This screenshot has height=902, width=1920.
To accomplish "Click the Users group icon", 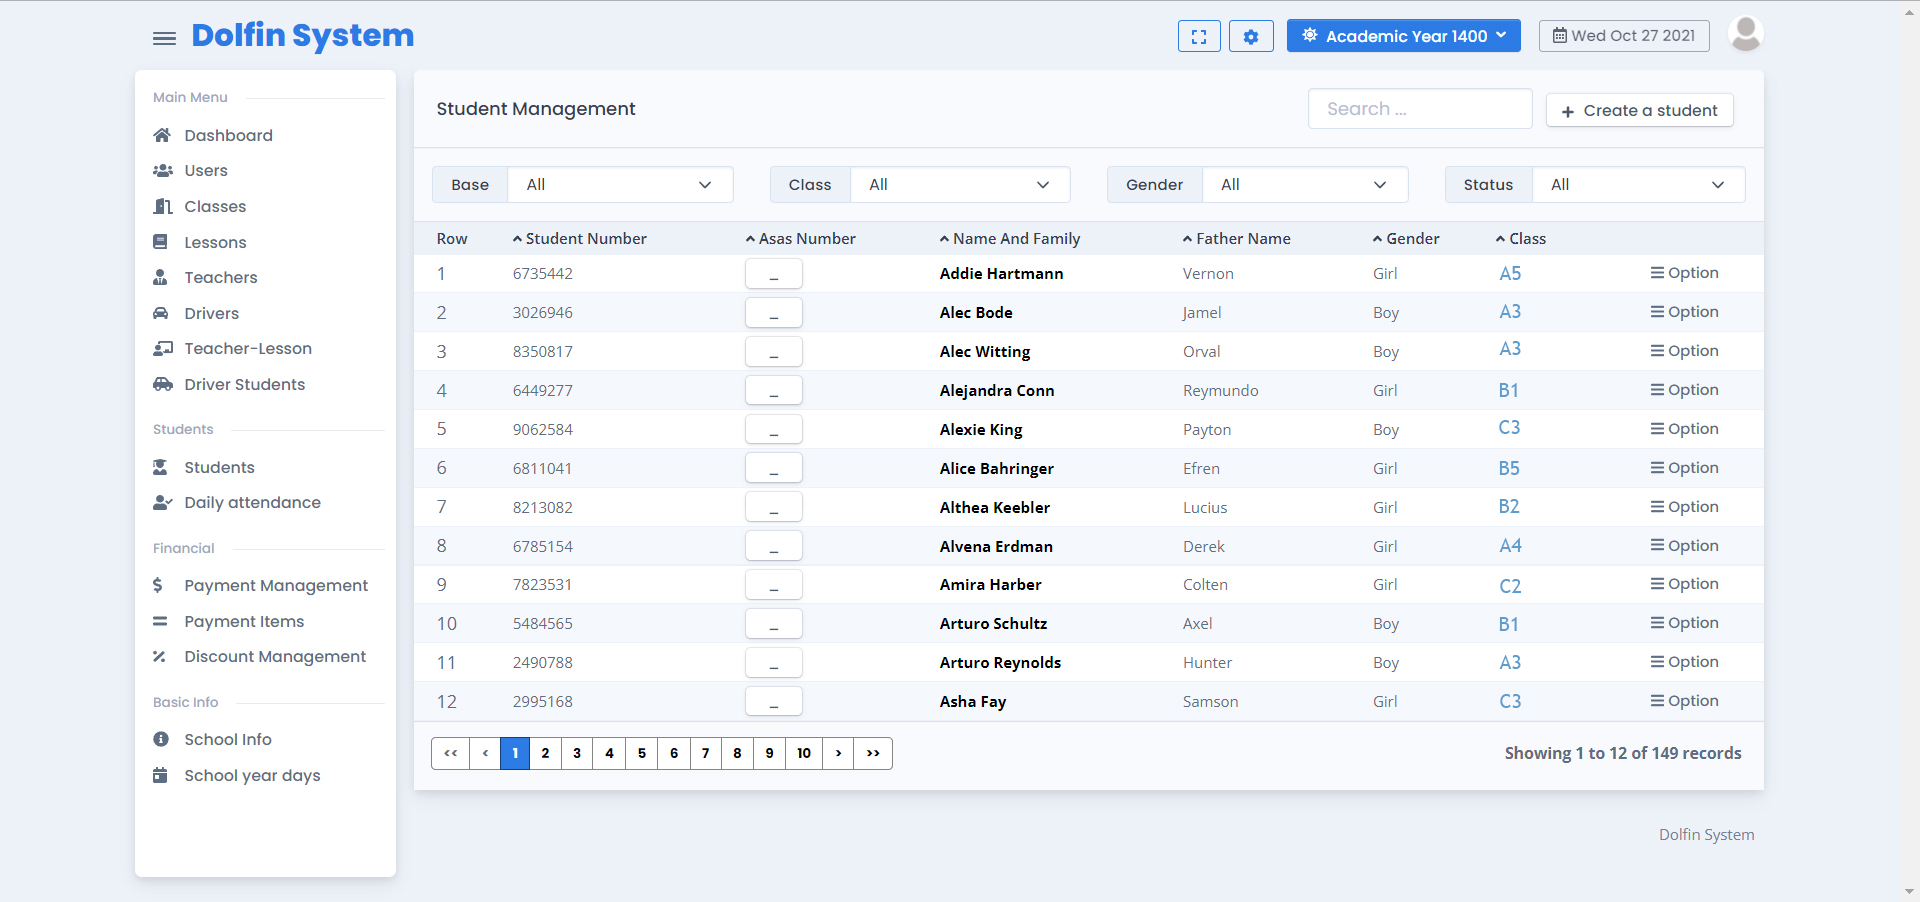I will coord(162,171).
